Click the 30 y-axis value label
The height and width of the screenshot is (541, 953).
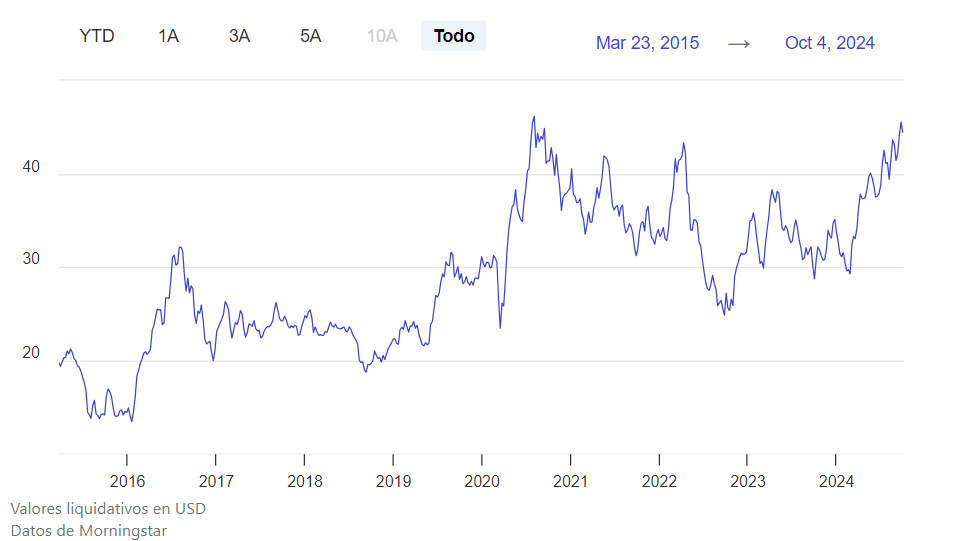click(31, 260)
